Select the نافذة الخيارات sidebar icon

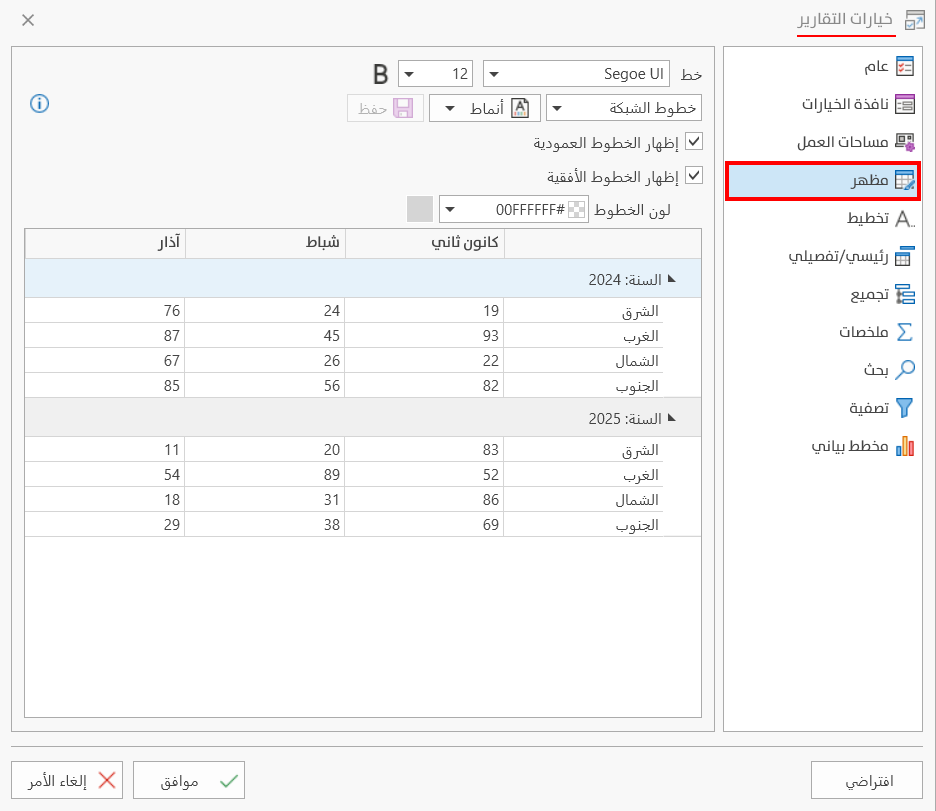tap(904, 104)
